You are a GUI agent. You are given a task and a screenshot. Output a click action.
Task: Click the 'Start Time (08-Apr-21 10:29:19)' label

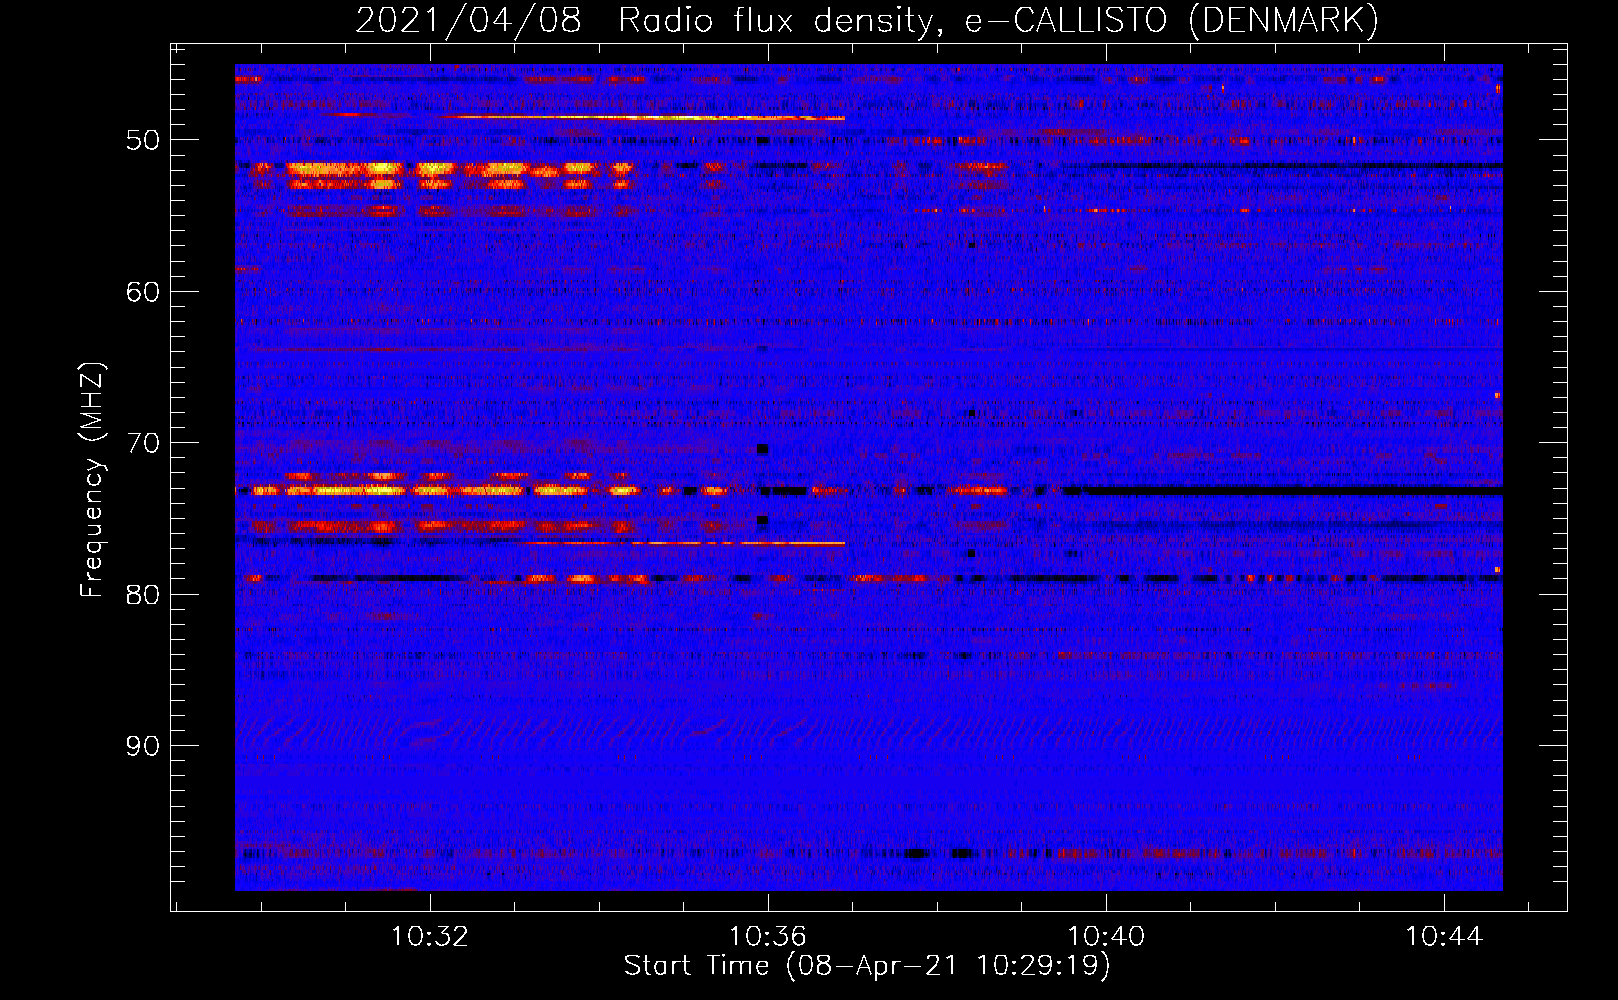point(867,965)
